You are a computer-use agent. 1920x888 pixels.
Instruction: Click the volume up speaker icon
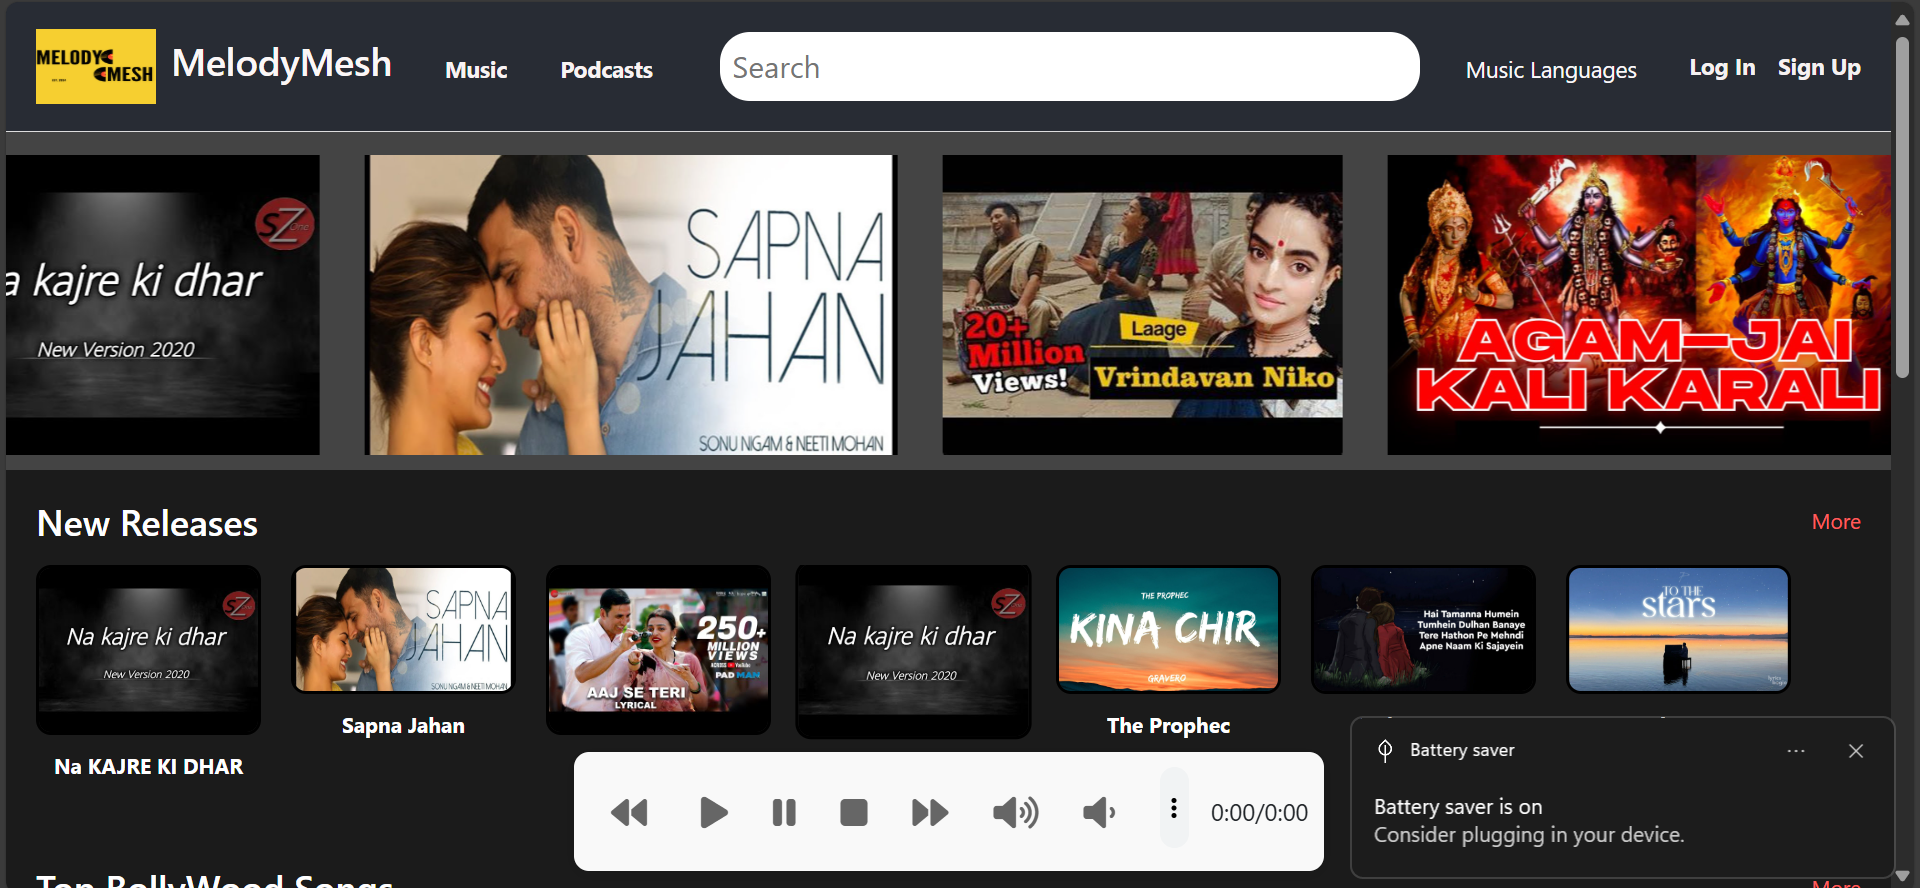[x=1015, y=813]
